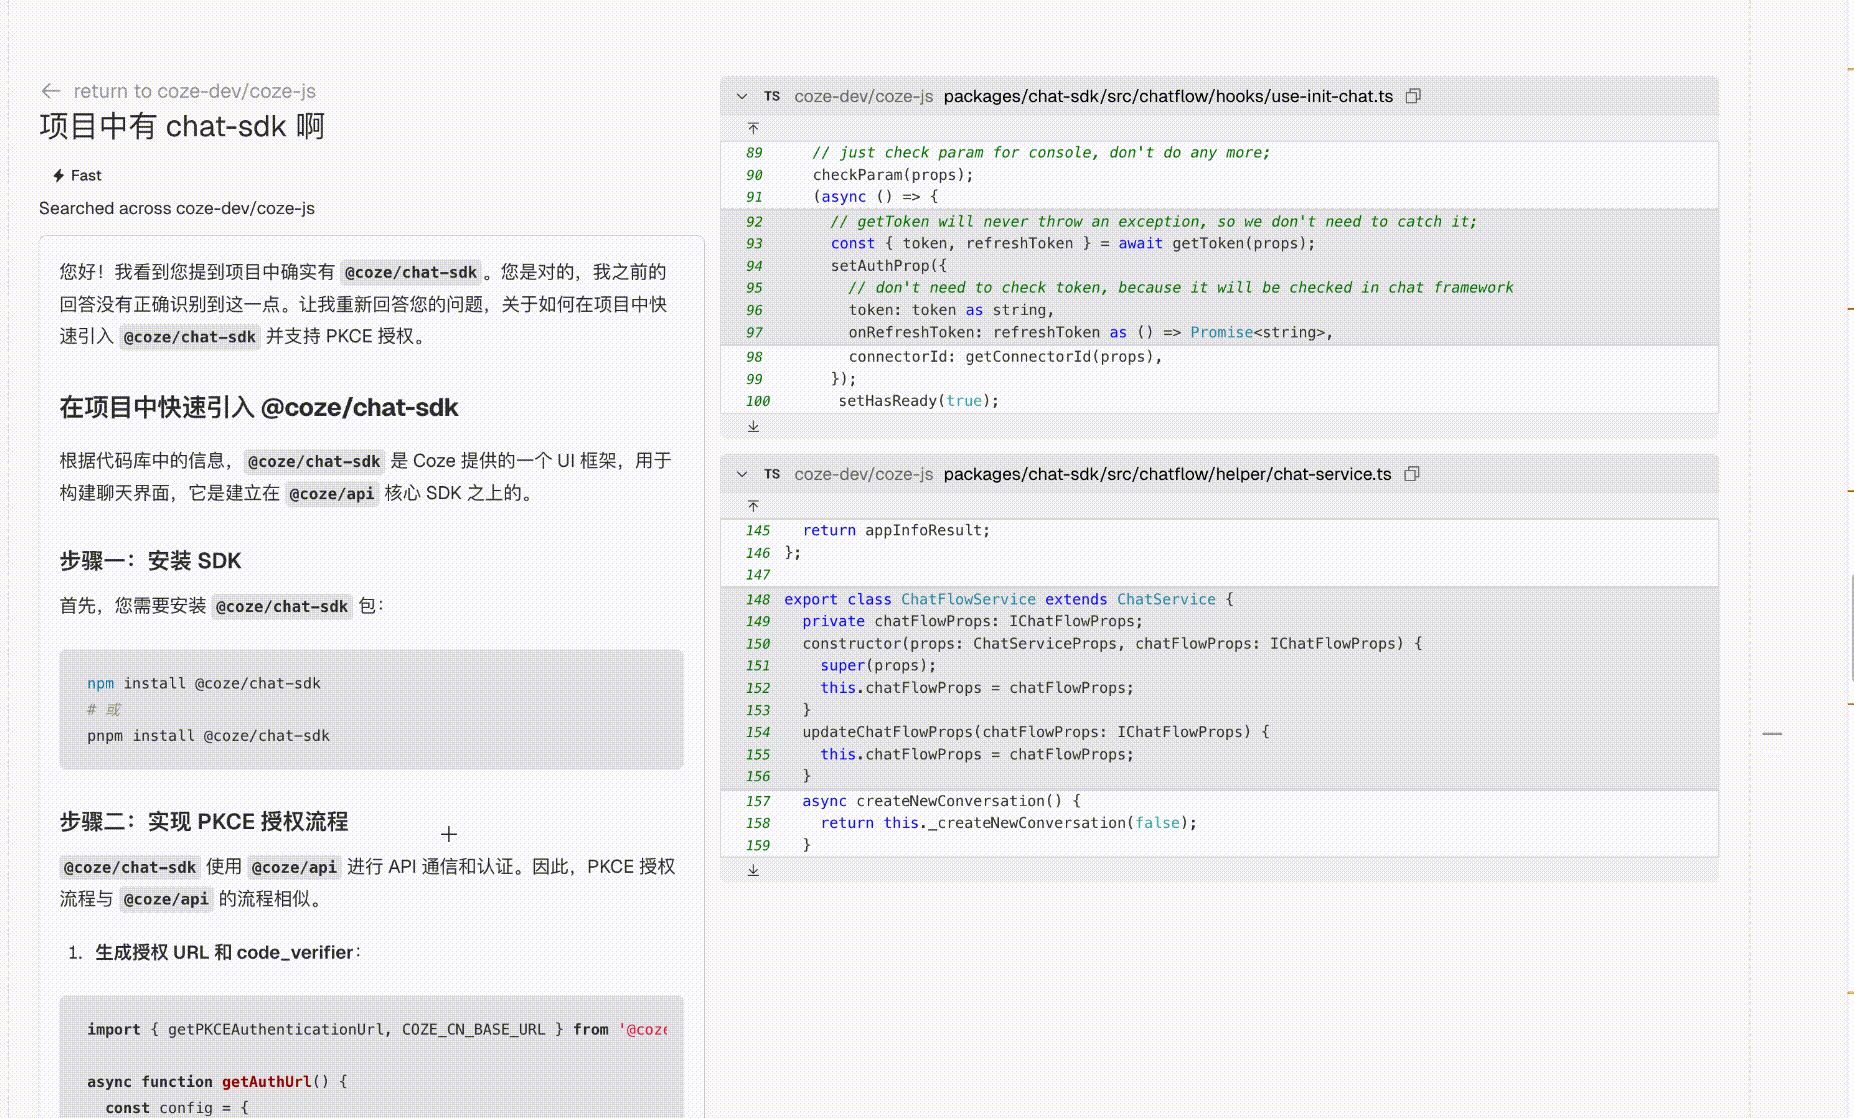Click the npm install @coze/chat-sdk command line
Screen dimensions: 1854x1118
(204, 684)
